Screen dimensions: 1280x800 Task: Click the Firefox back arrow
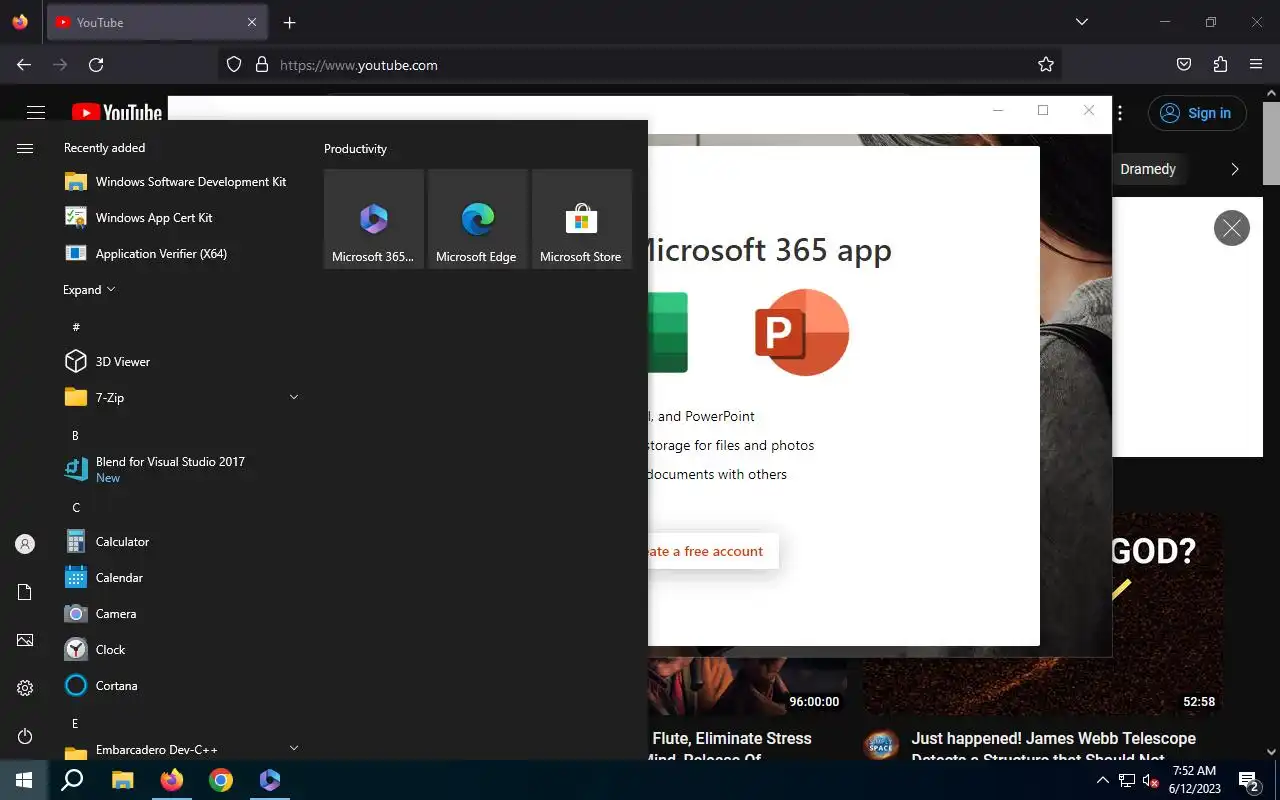coord(24,65)
